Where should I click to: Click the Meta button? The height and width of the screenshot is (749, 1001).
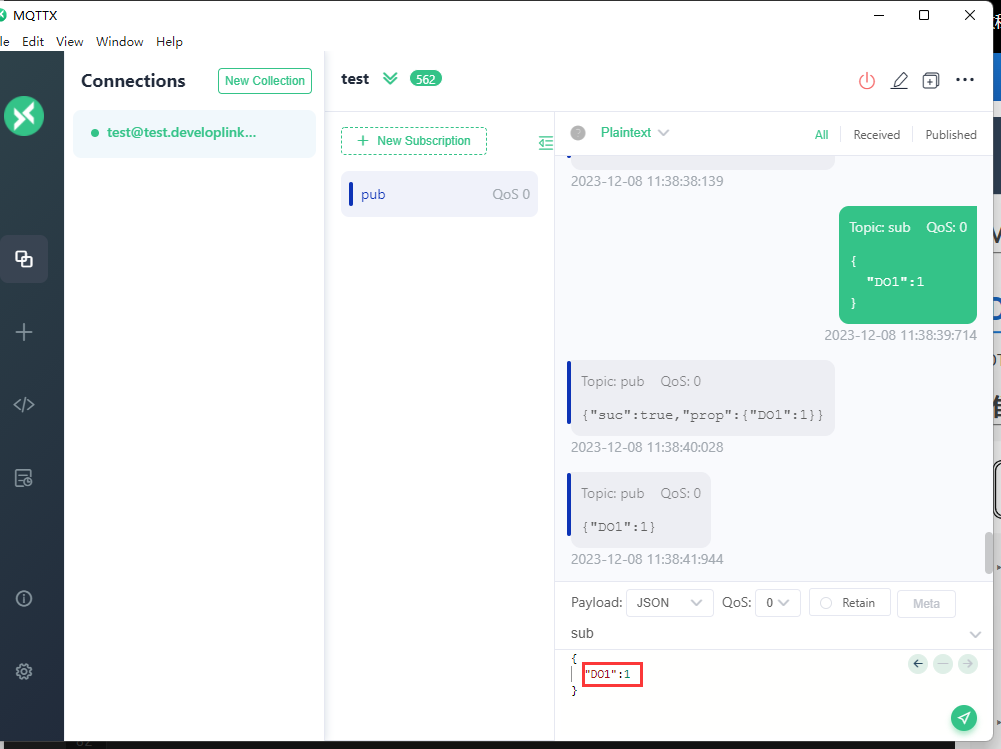tap(926, 603)
